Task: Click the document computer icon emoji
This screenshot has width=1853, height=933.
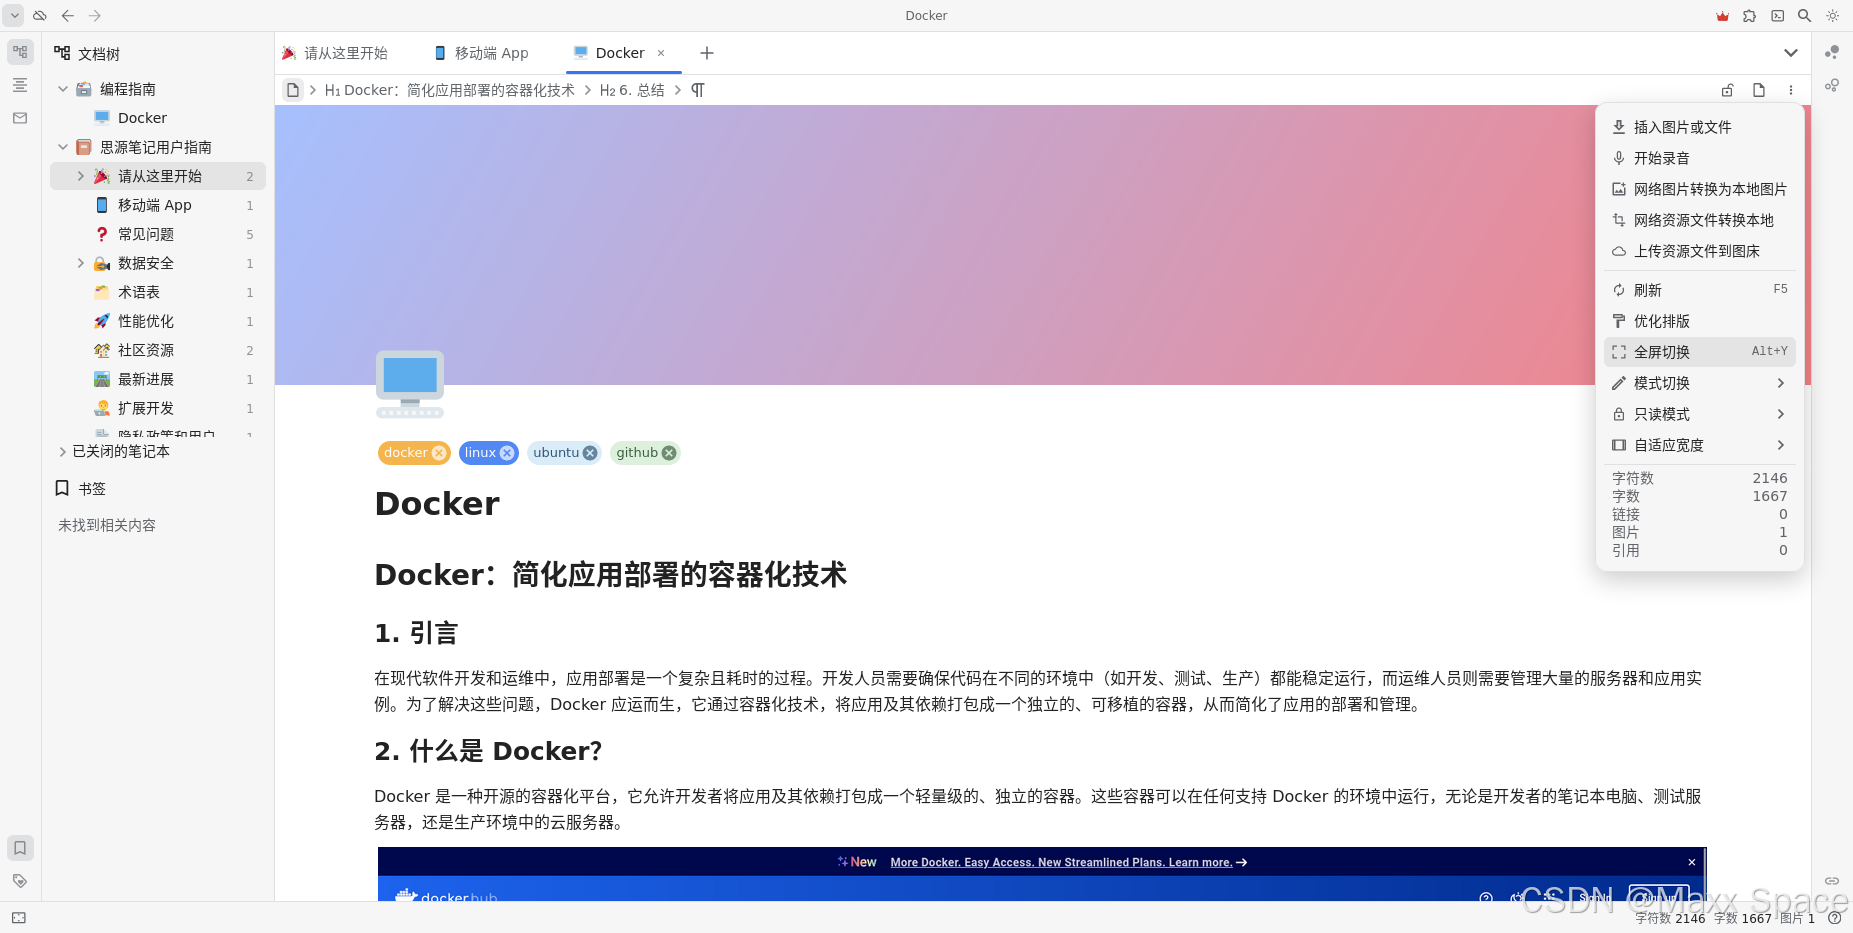Action: 410,384
